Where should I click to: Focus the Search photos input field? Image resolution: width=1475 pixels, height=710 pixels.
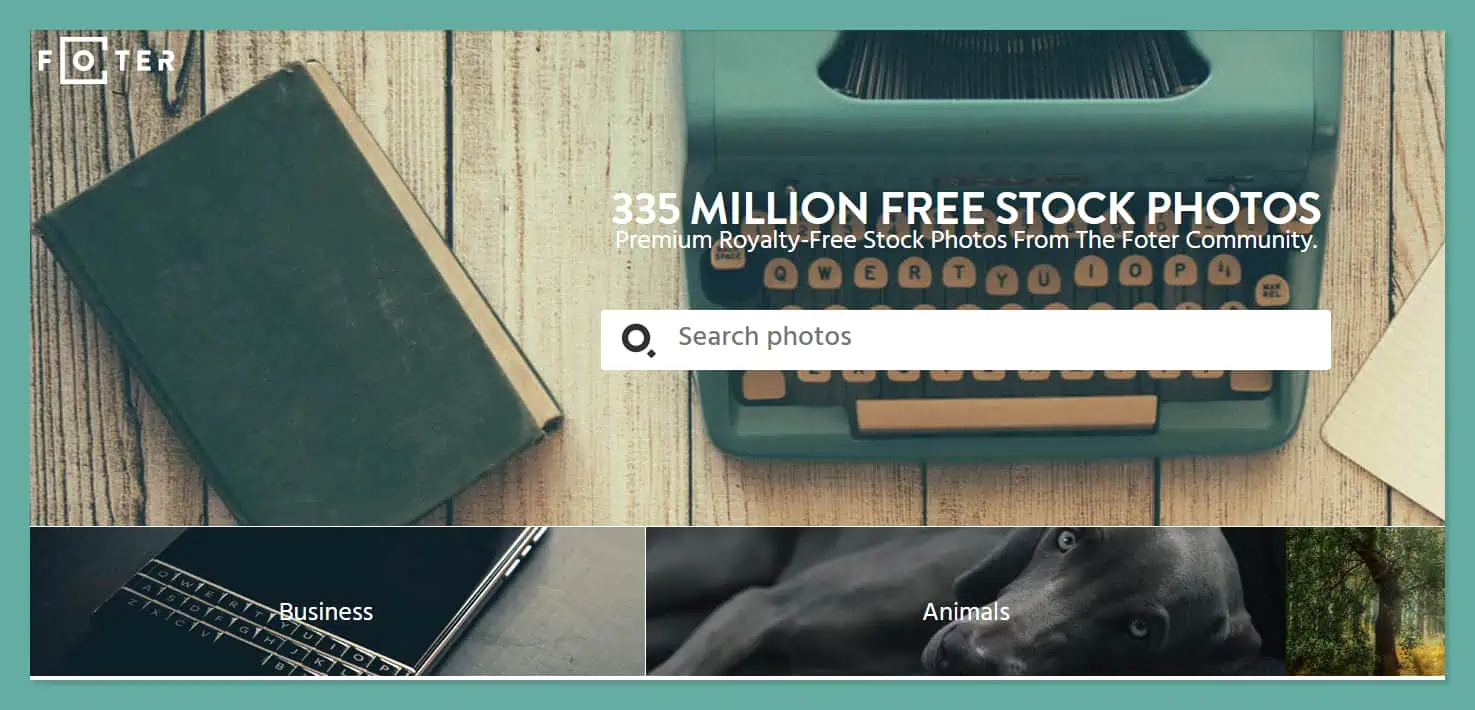click(x=965, y=340)
